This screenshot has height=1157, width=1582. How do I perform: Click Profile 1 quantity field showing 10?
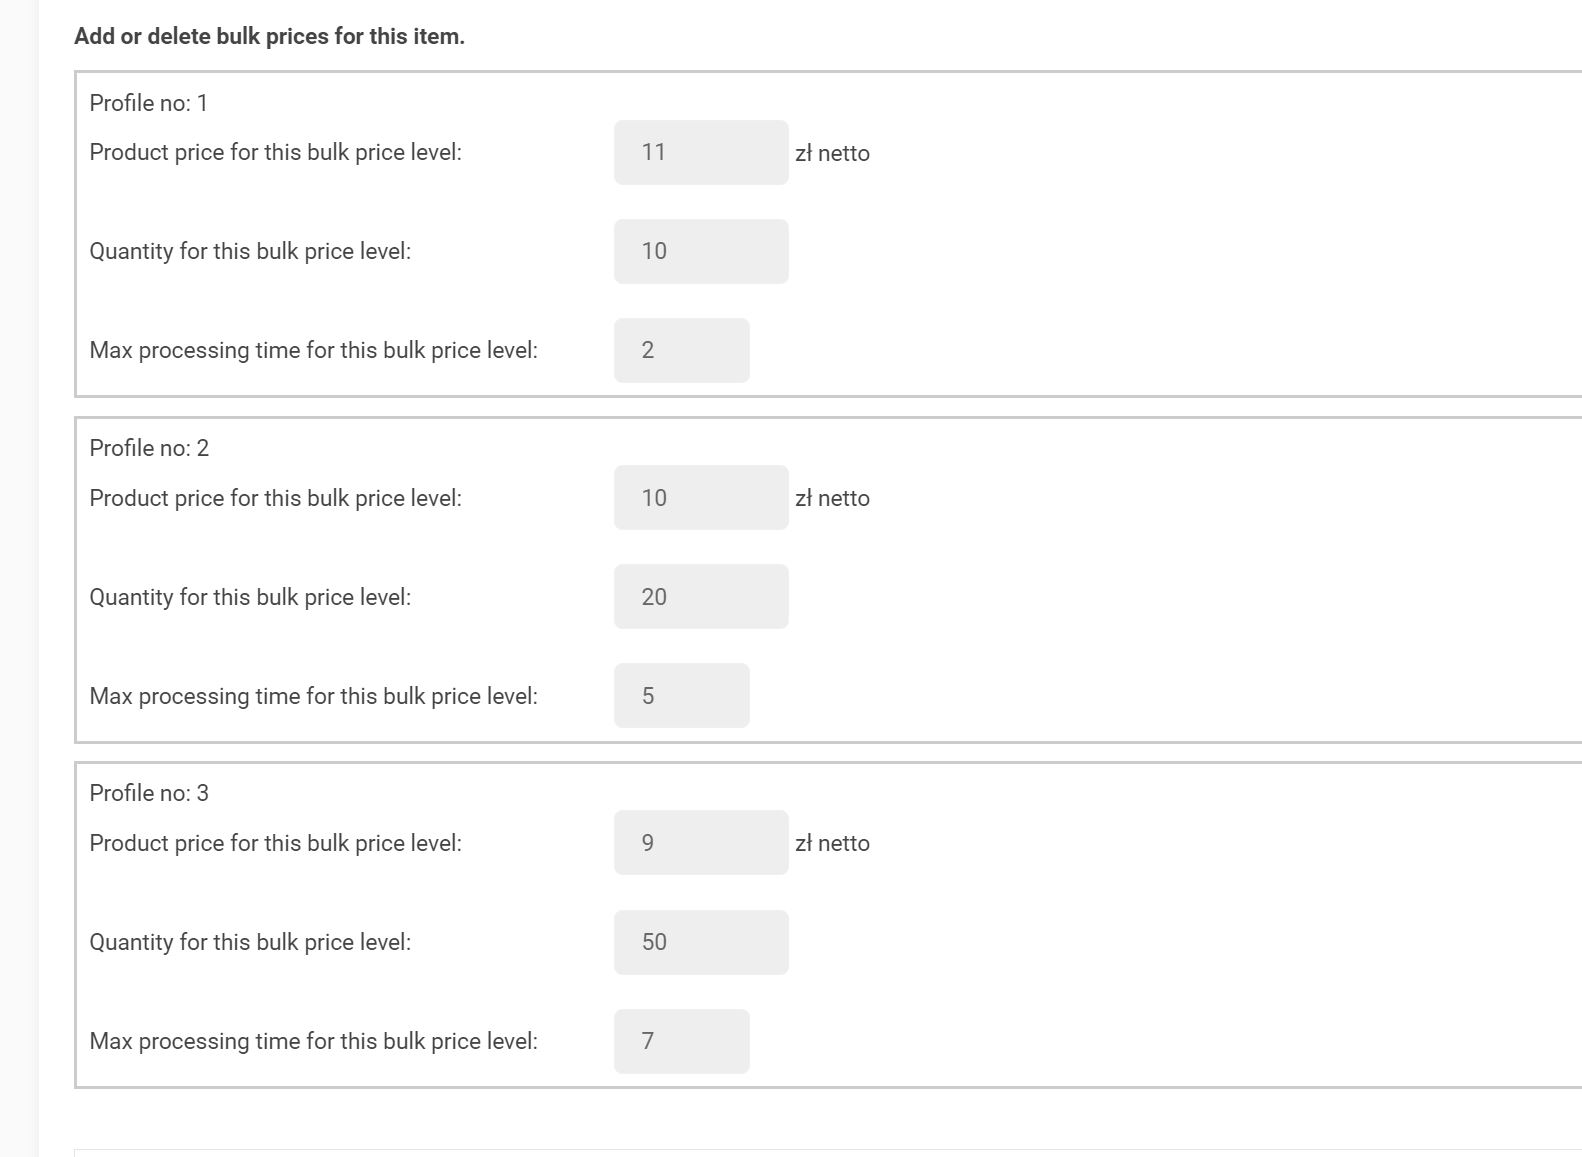point(700,251)
